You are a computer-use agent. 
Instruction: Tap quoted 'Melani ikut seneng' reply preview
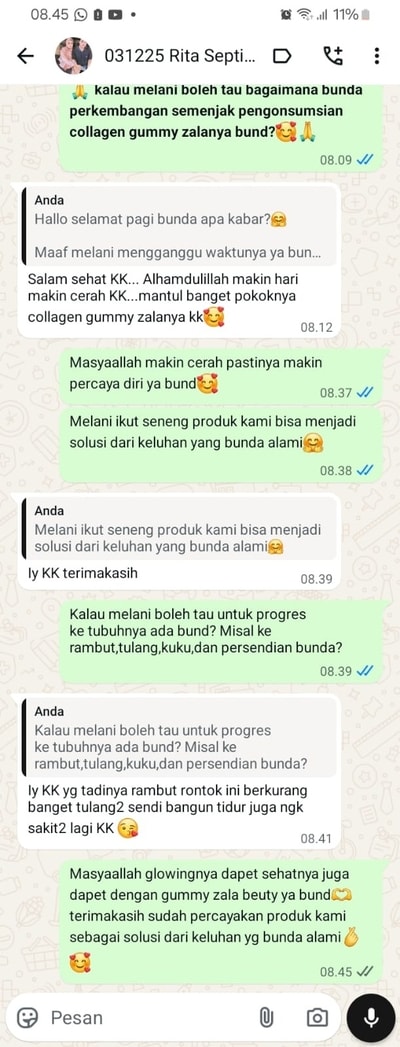coord(181,530)
